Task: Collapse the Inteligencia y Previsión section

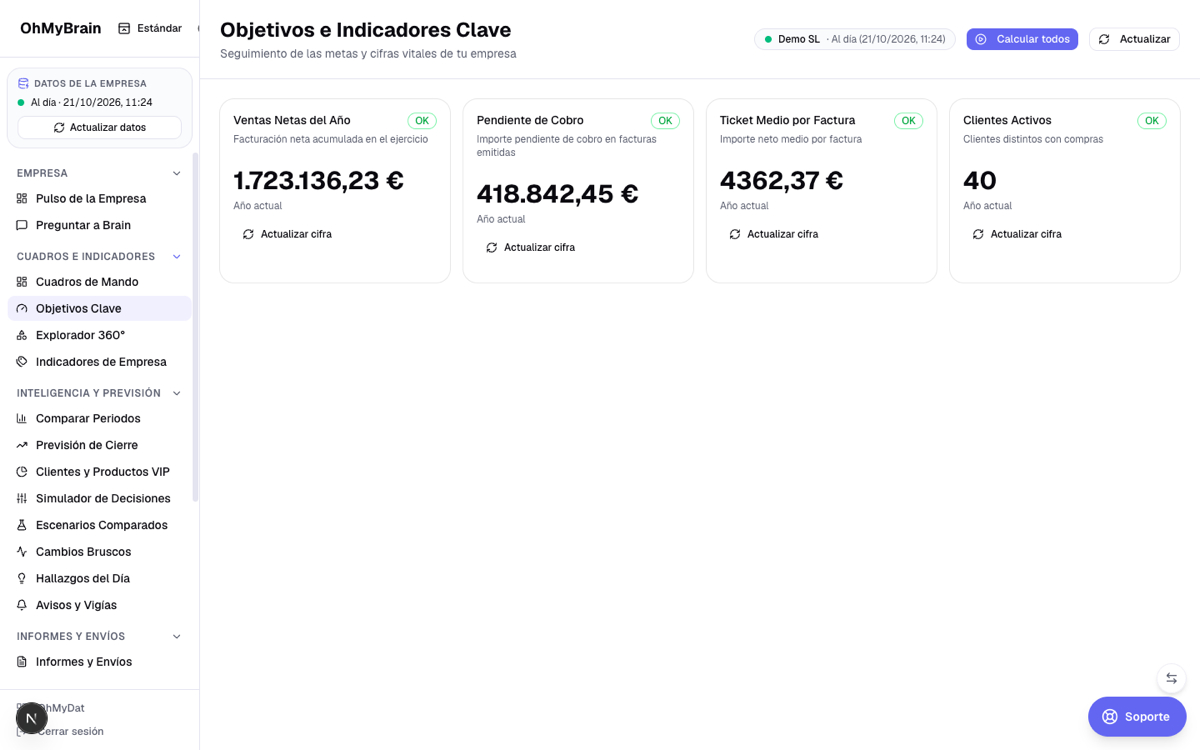Action: point(177,393)
